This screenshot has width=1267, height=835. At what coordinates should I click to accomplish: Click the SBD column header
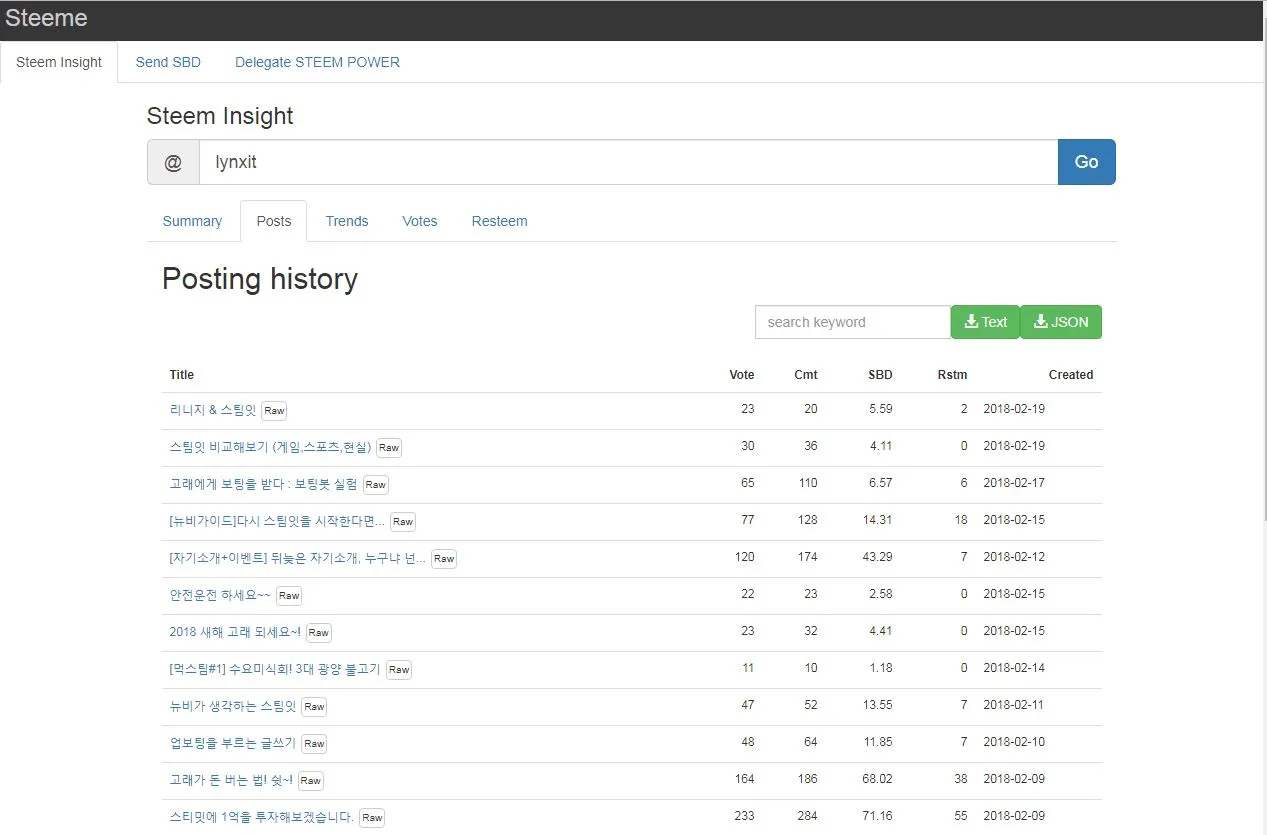(x=880, y=375)
